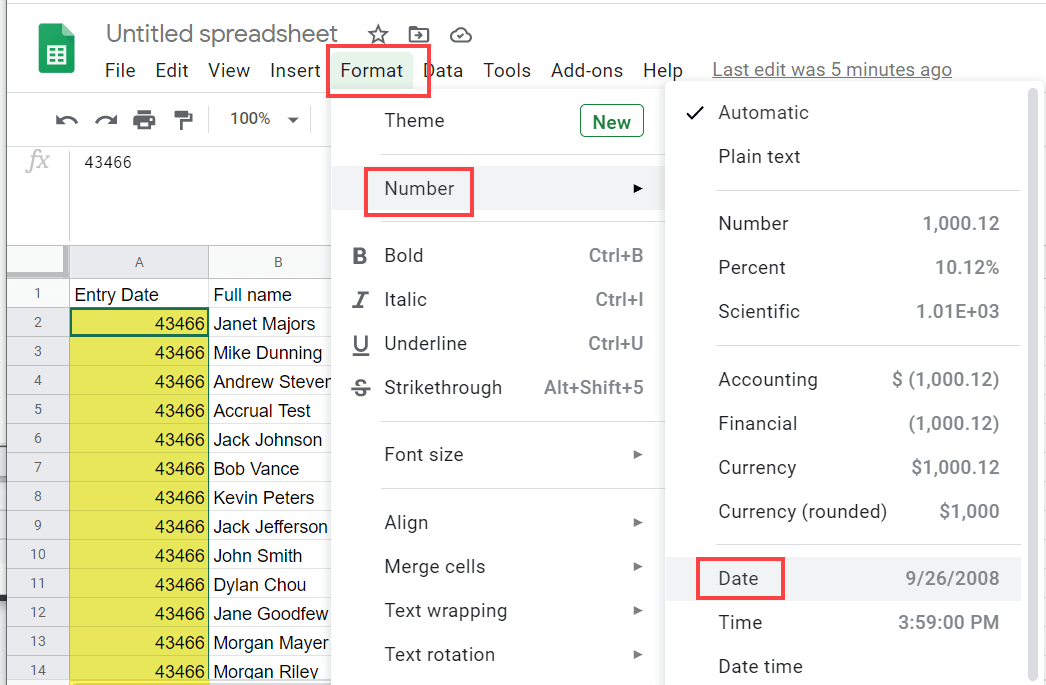Viewport: 1046px width, 685px height.
Task: Choose Plain text format
Action: click(x=843, y=157)
